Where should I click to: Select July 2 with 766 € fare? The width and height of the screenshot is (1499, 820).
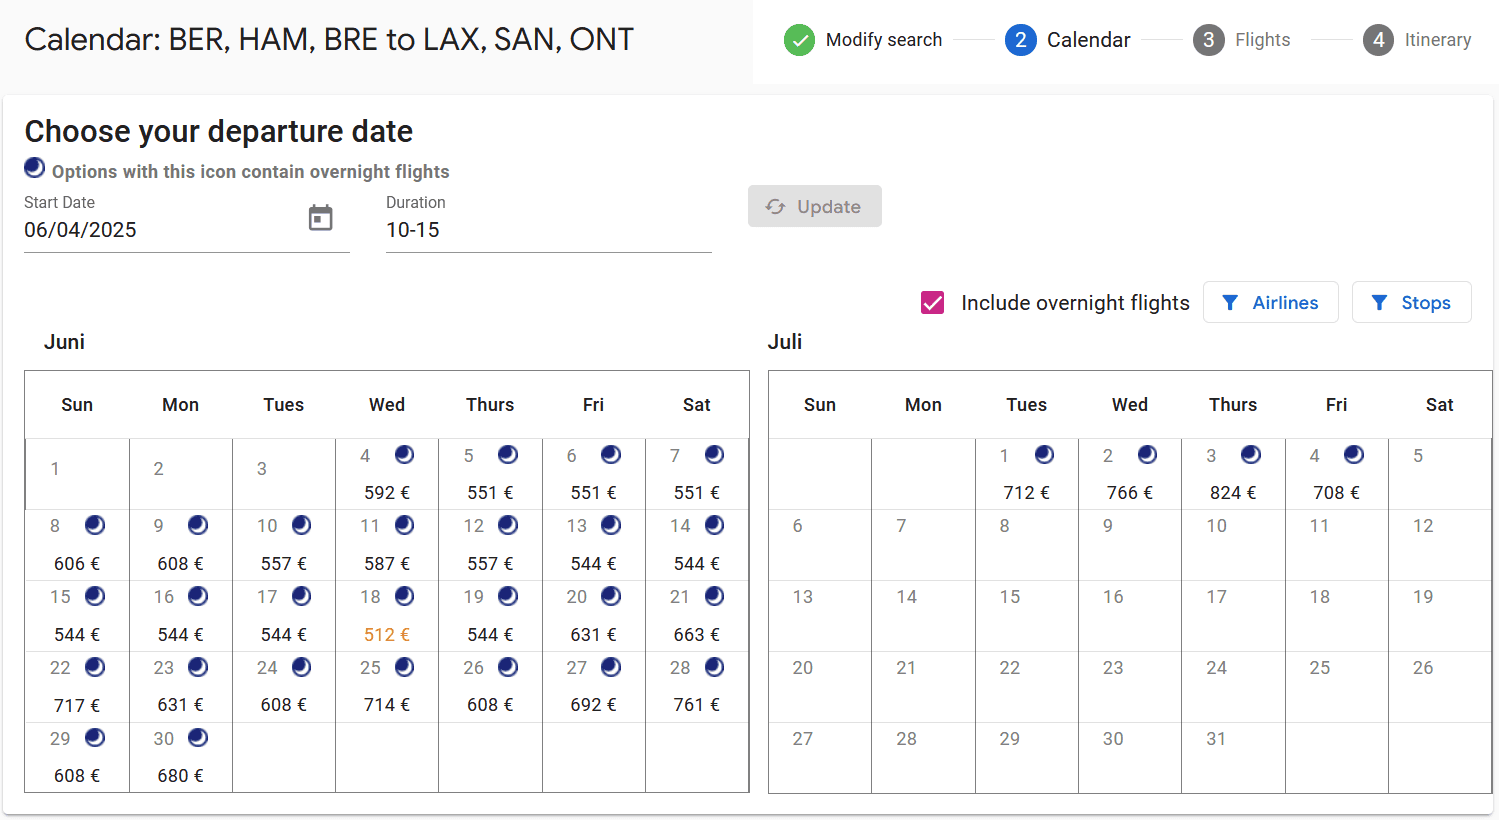tap(1129, 492)
